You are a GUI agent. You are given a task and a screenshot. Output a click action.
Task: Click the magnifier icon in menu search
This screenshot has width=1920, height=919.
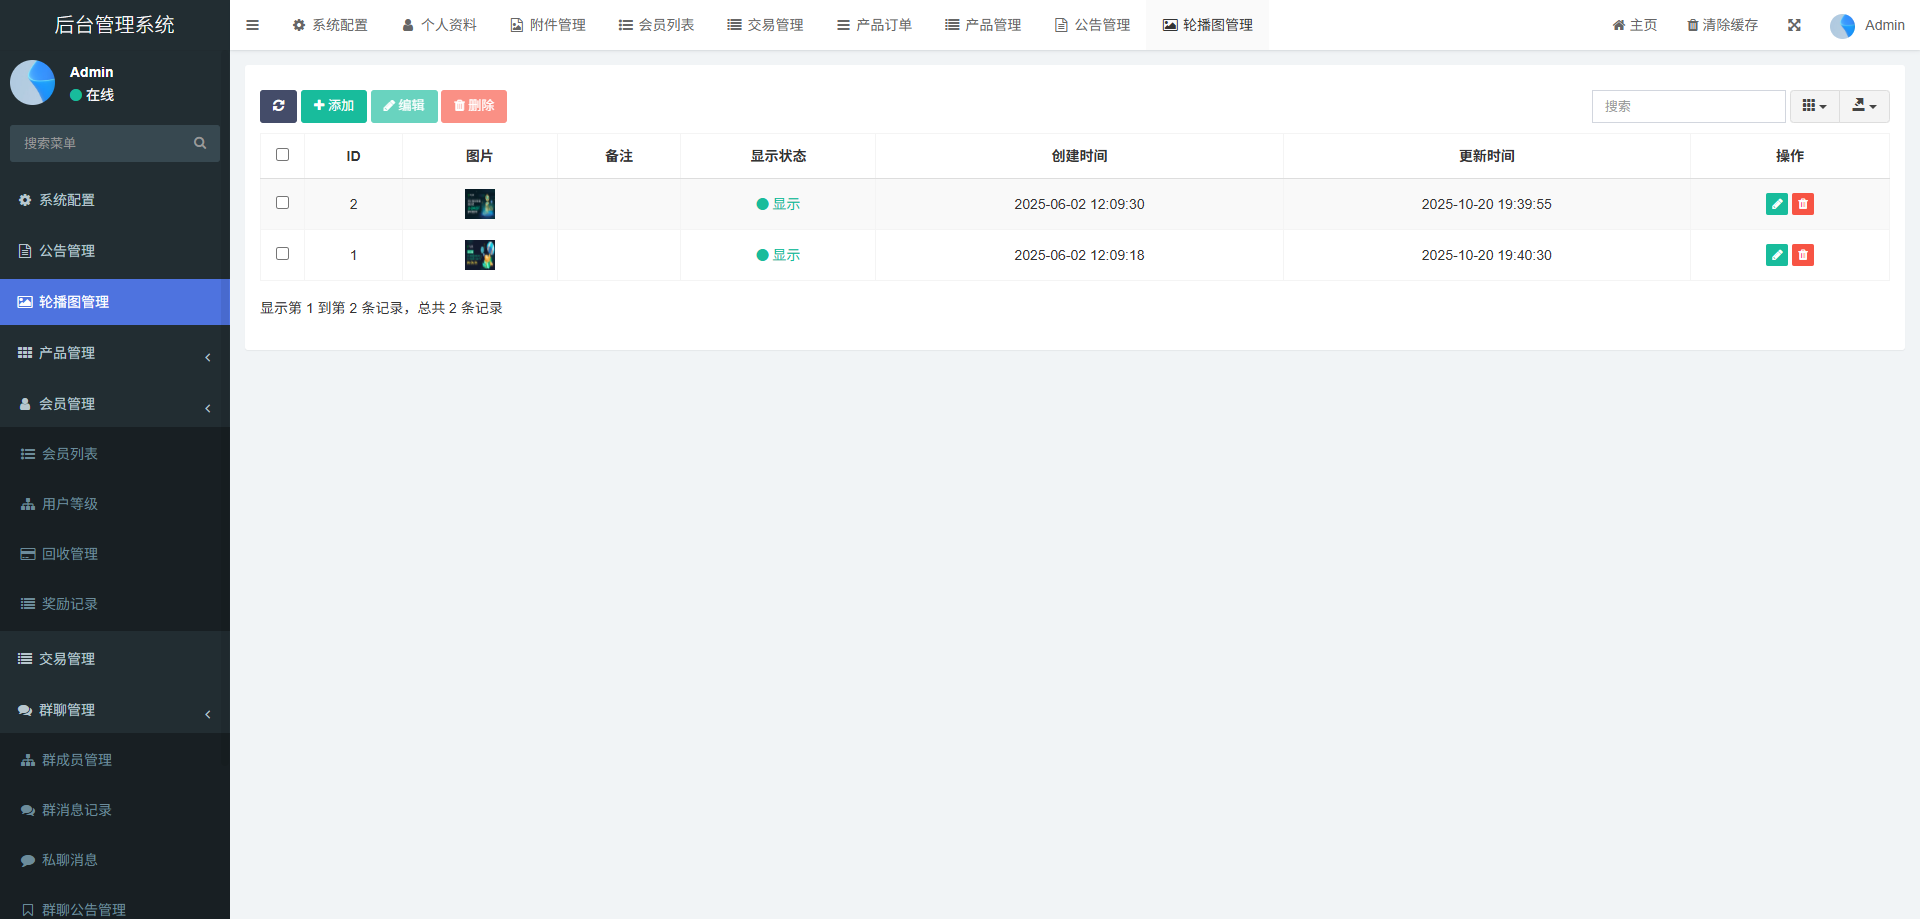(200, 143)
